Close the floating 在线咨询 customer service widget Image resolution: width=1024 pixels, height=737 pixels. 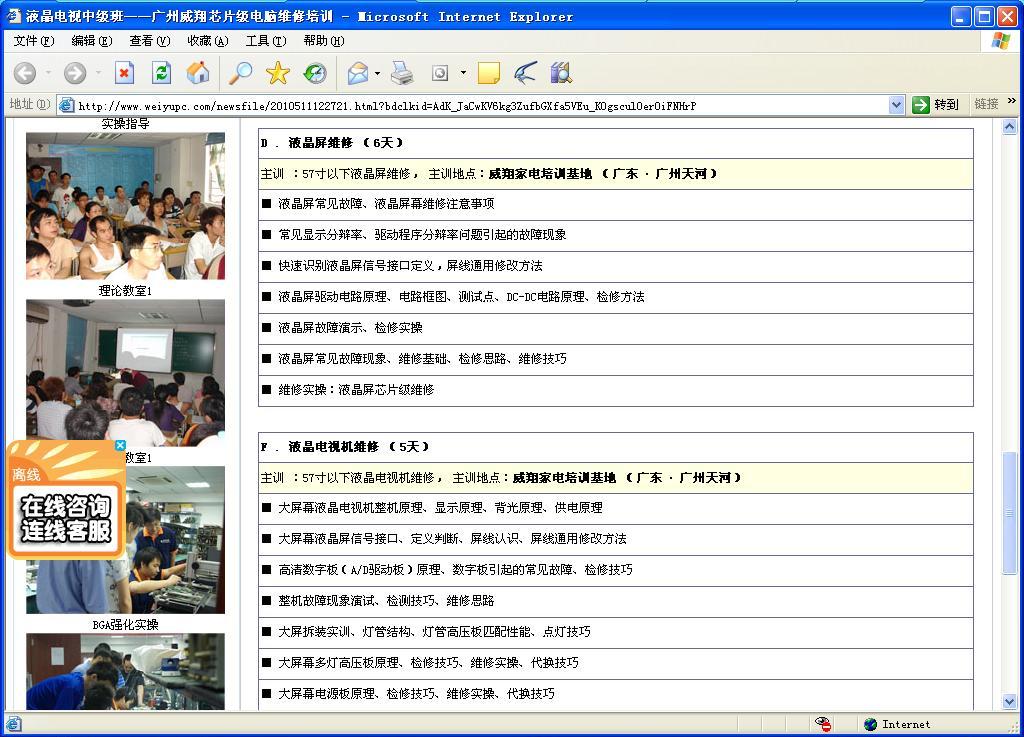[120, 445]
